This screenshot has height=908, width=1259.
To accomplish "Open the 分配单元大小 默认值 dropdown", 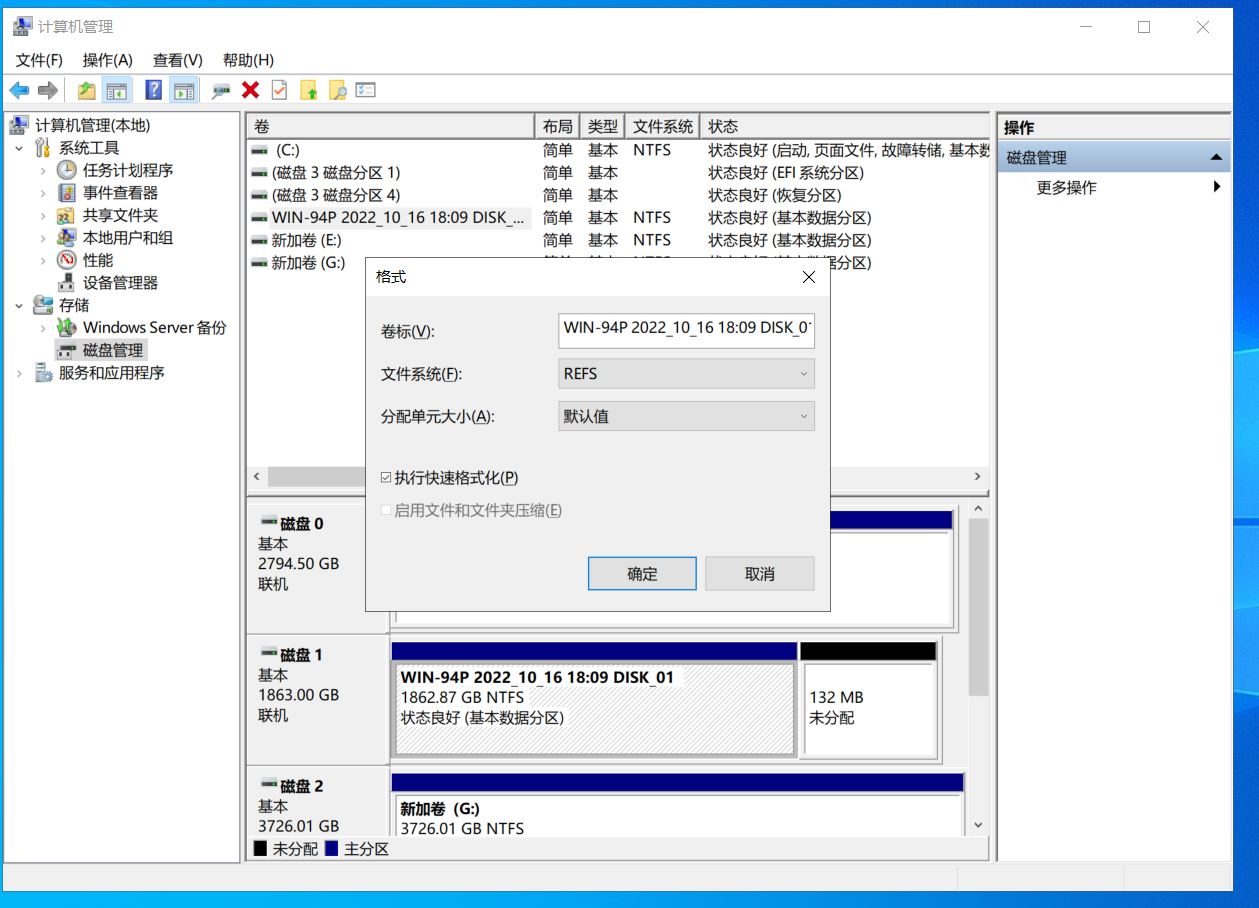I will tap(686, 417).
